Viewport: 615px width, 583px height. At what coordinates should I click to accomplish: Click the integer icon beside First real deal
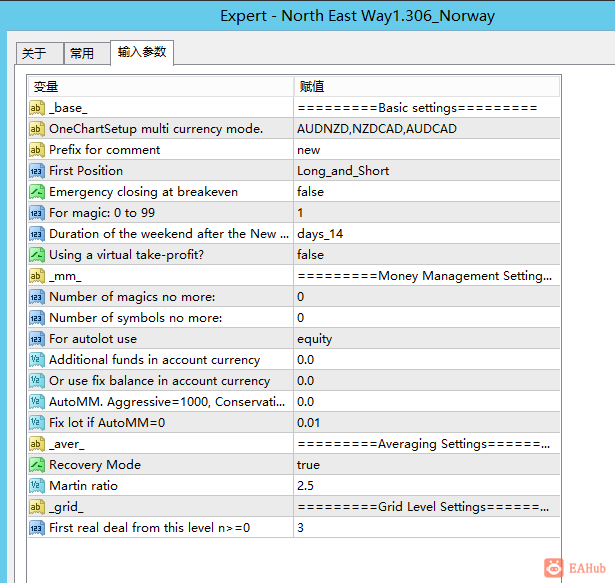pyautogui.click(x=37, y=528)
